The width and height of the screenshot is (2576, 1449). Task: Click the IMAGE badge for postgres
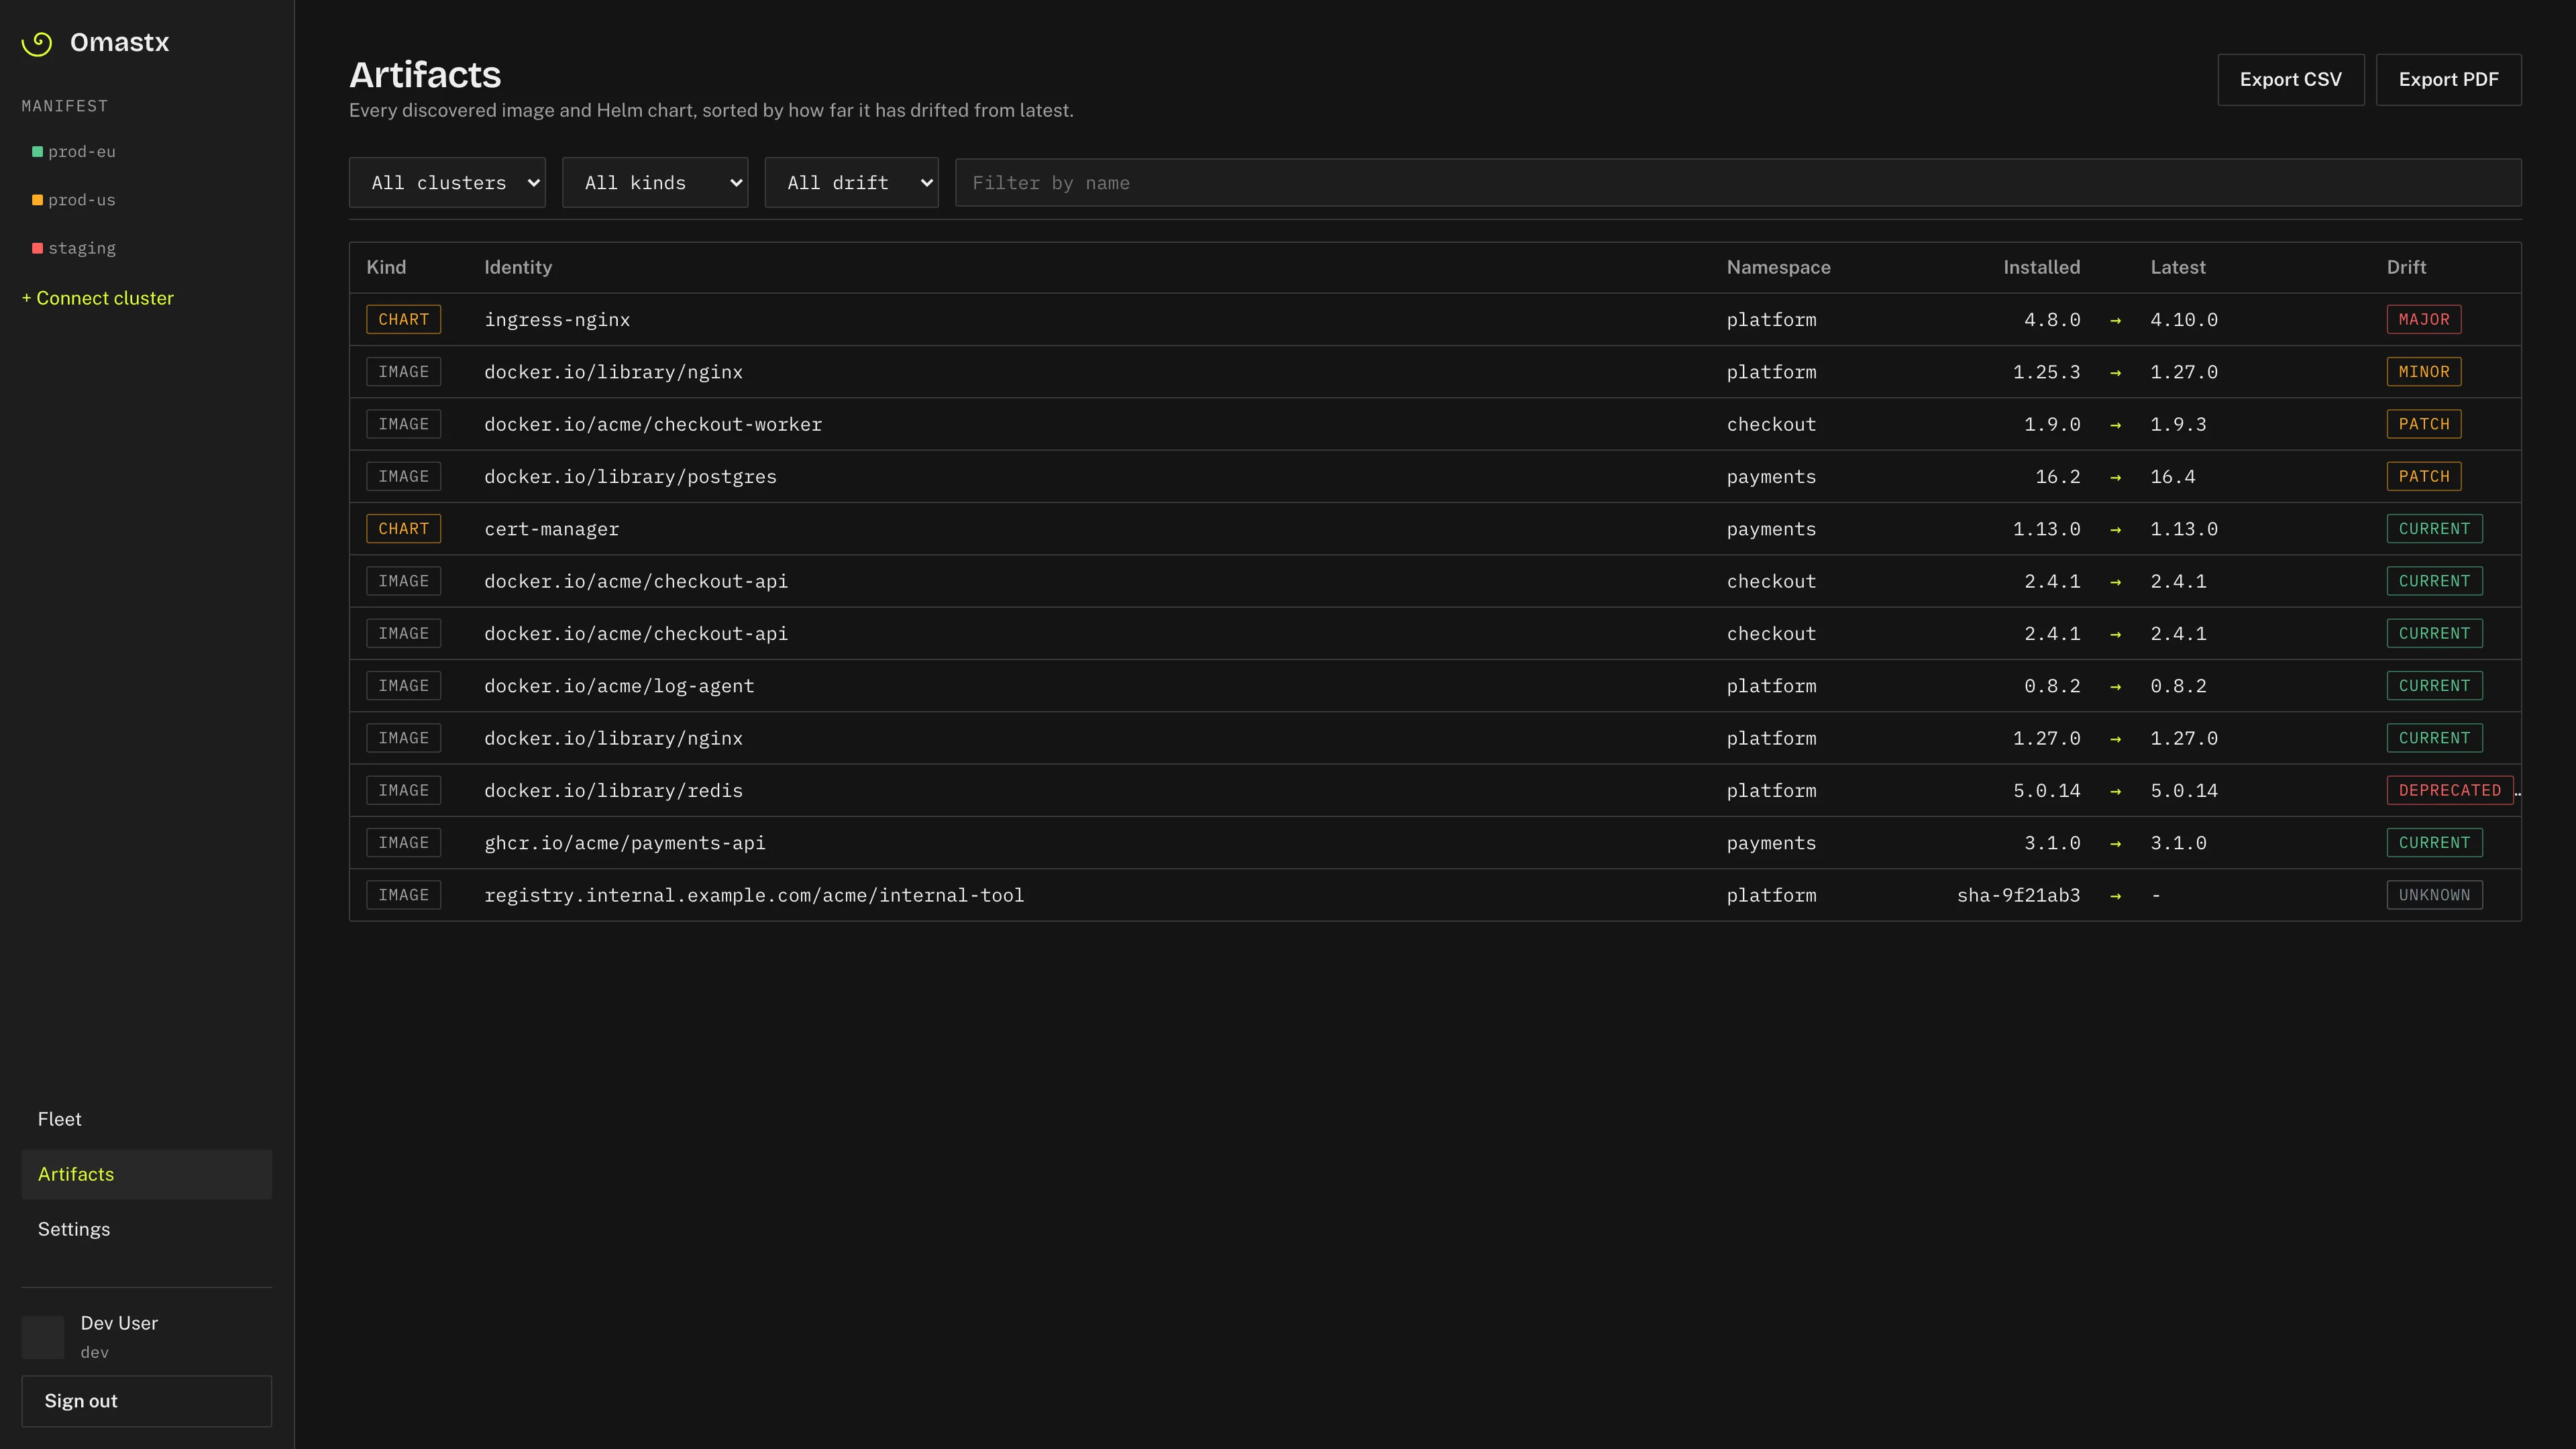(x=403, y=477)
